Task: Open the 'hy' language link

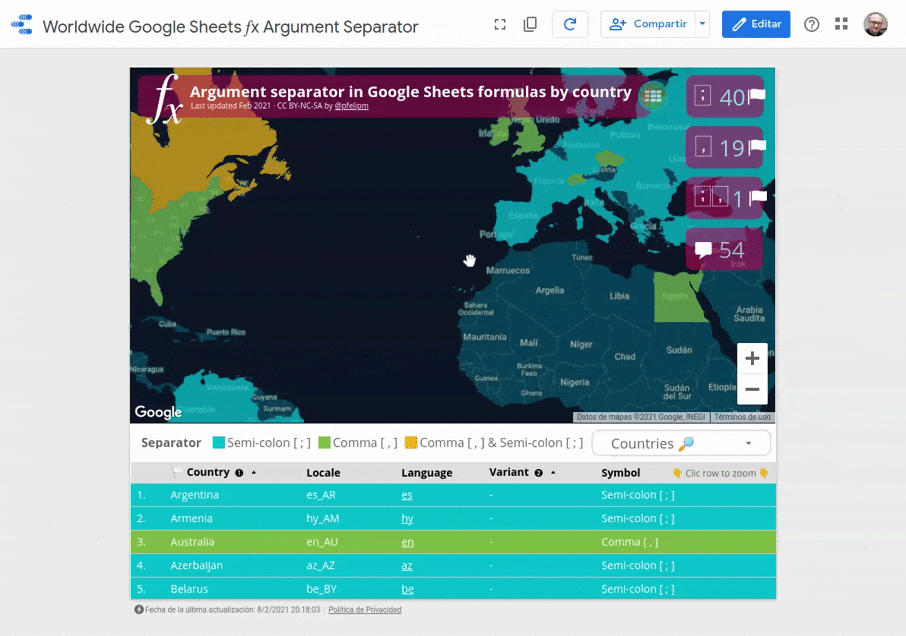Action: tap(407, 519)
